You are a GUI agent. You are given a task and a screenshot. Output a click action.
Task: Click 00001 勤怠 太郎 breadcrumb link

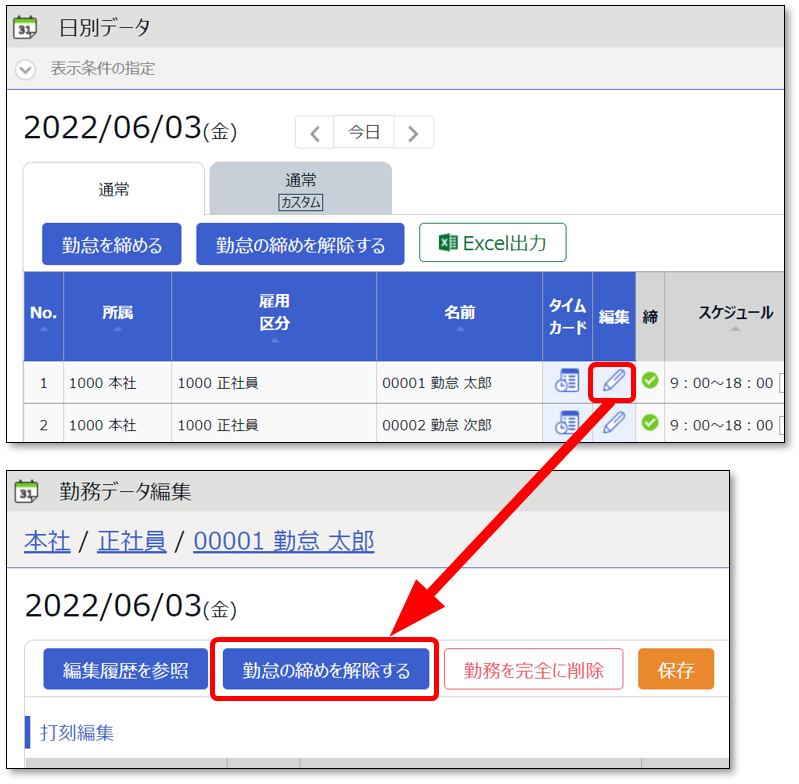coord(283,541)
